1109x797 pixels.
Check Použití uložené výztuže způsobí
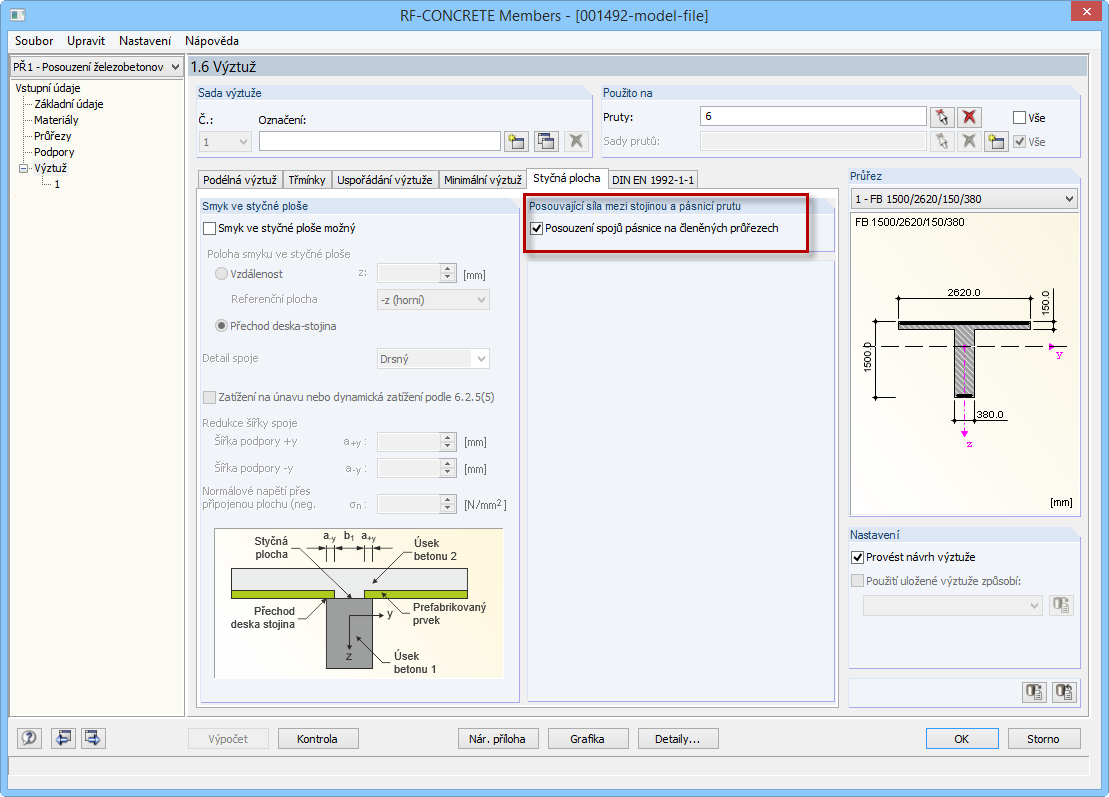(x=857, y=581)
